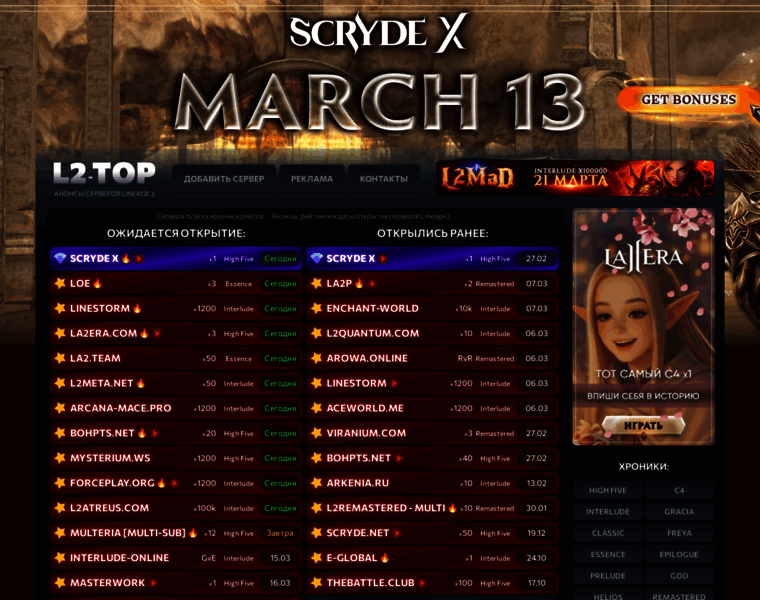Click the star icon next to MYSTERIUM.WS
This screenshot has height=600, width=760.
pos(60,458)
